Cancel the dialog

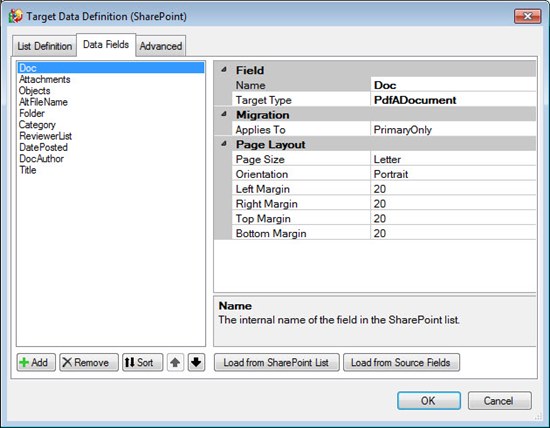(x=499, y=401)
